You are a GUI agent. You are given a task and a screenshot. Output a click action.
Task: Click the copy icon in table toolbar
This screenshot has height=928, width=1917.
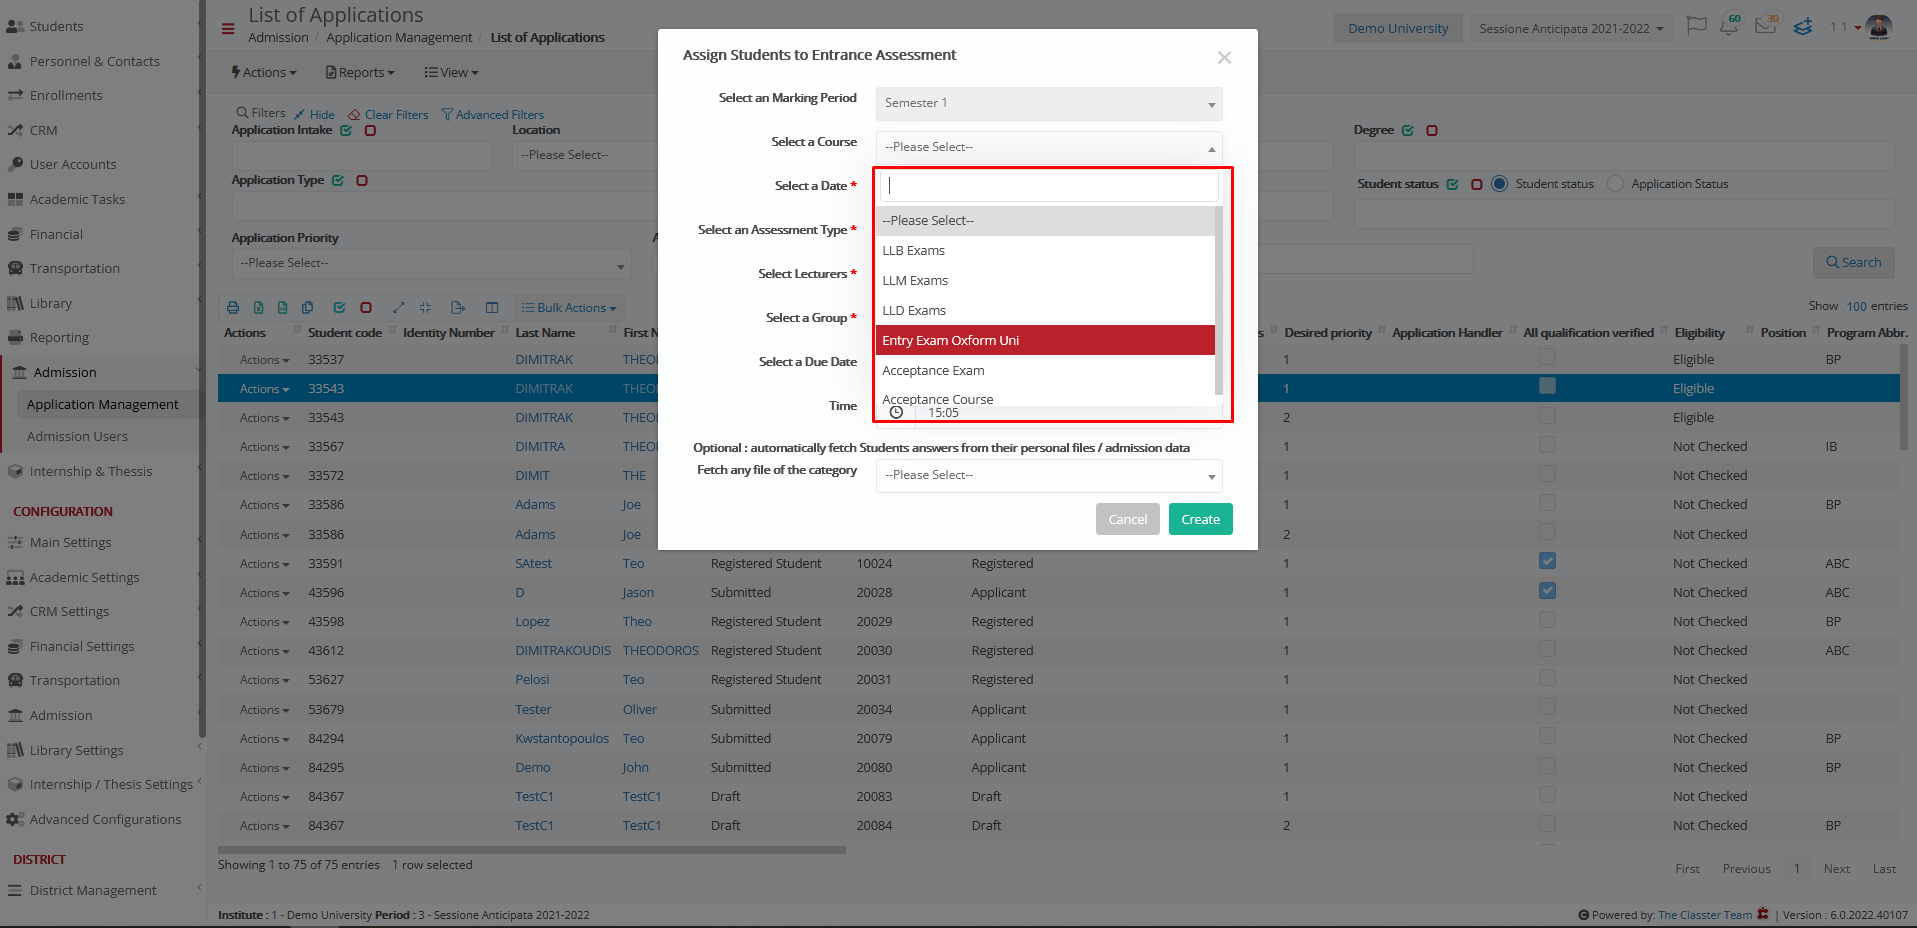[307, 308]
